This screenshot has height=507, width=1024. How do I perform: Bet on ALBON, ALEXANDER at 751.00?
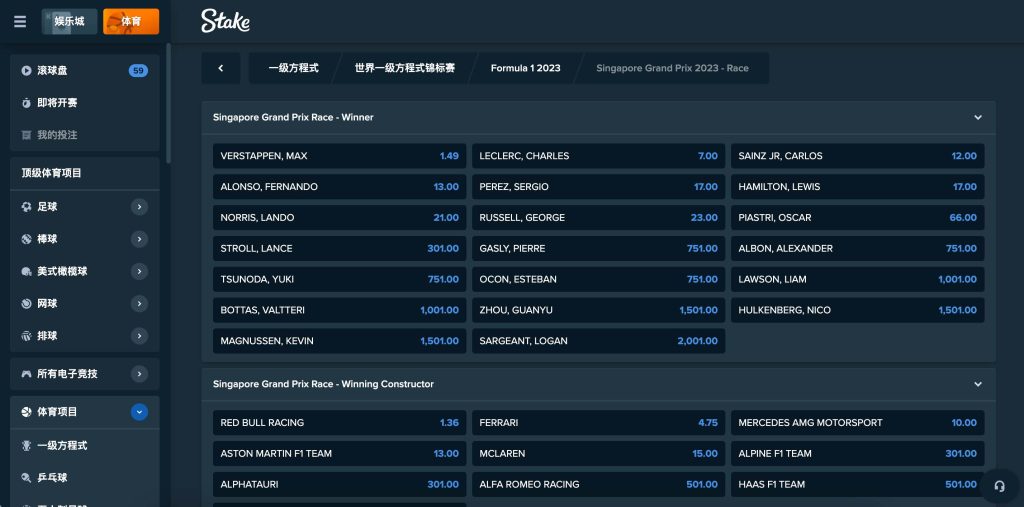tap(857, 248)
